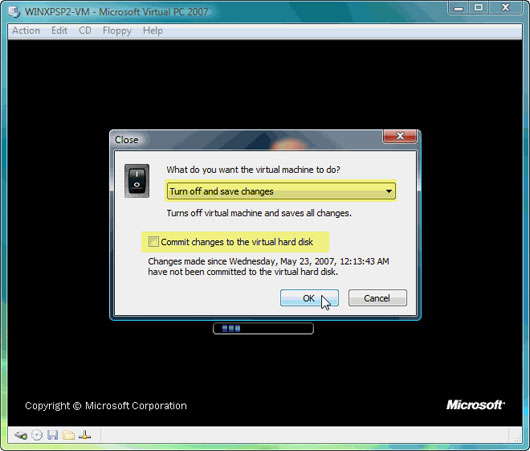Click the power switch icon in dialog
Image resolution: width=530 pixels, height=451 pixels.
tap(137, 181)
